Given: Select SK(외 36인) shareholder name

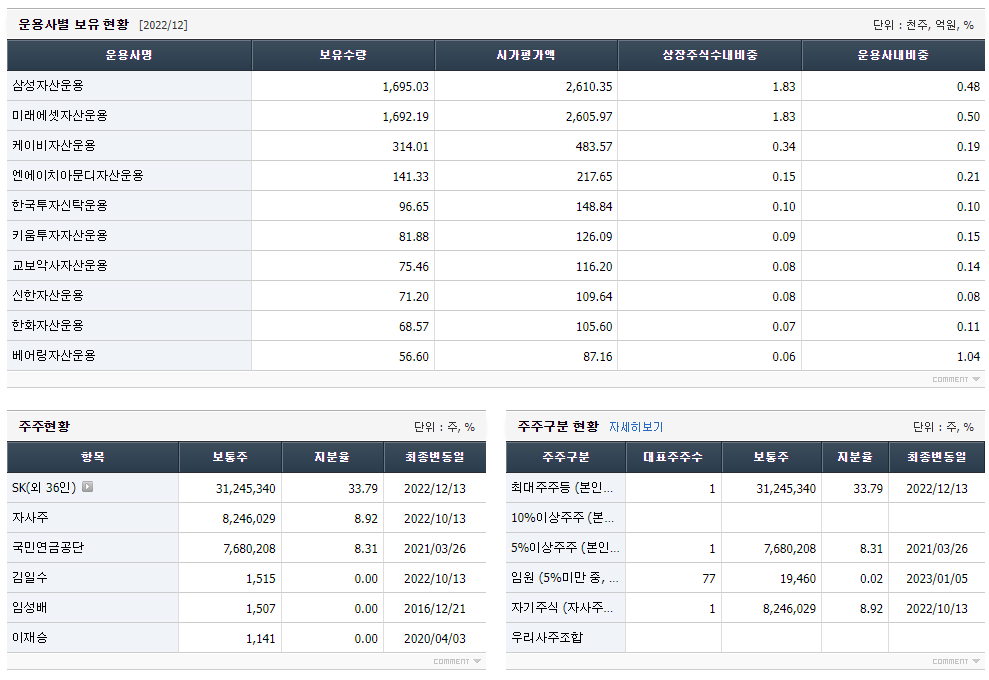Looking at the screenshot, I should tap(44, 488).
